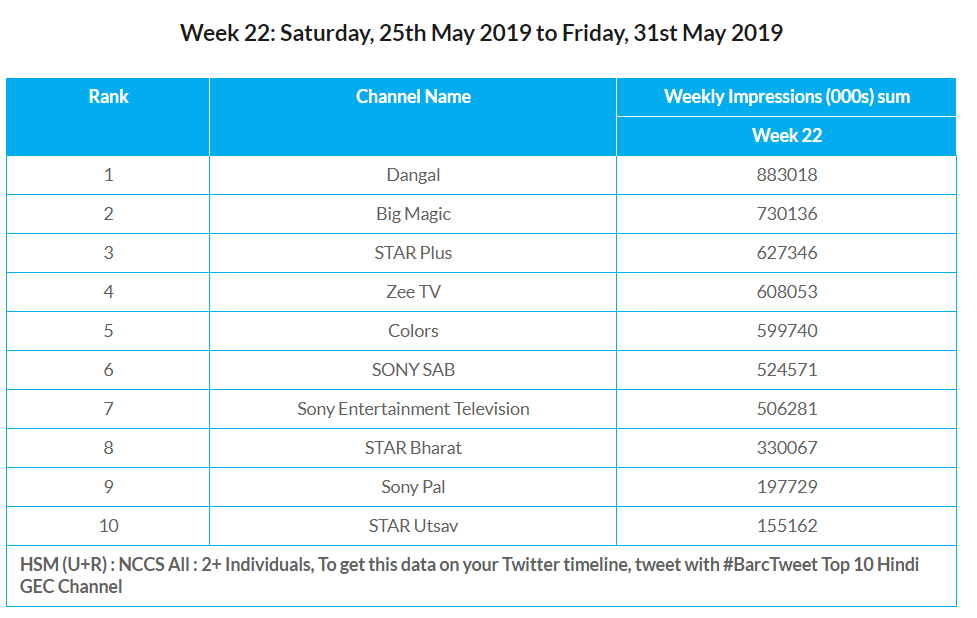The height and width of the screenshot is (618, 977).
Task: Click rank number 10 cell
Action: (108, 526)
